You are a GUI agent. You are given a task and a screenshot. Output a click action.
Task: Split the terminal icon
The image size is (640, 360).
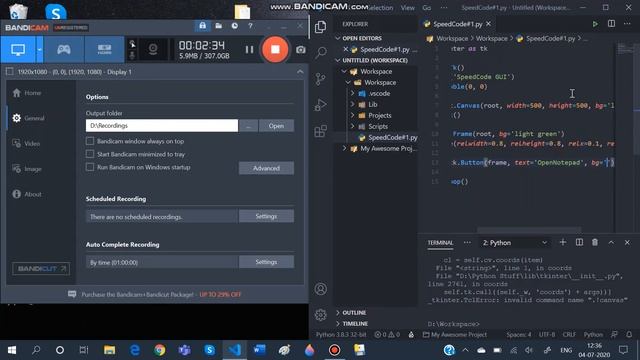click(579, 242)
